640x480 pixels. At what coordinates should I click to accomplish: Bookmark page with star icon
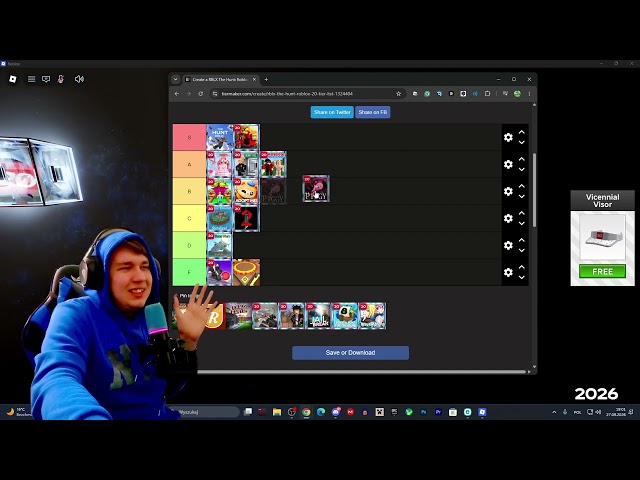(x=398, y=94)
